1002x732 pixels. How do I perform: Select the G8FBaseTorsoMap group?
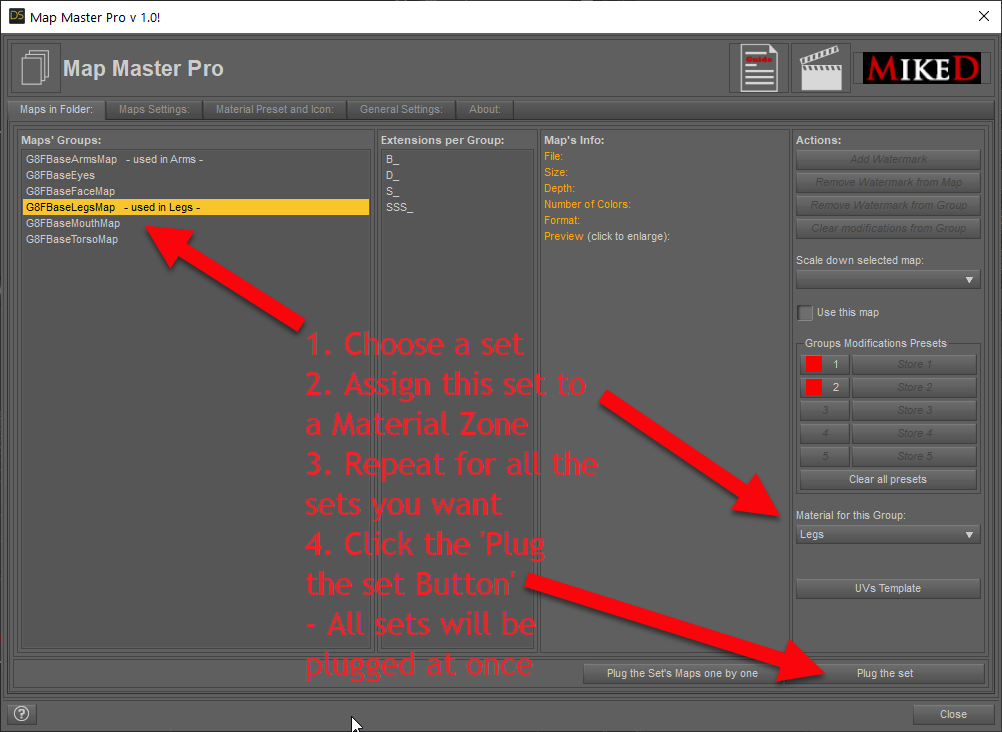(x=196, y=239)
